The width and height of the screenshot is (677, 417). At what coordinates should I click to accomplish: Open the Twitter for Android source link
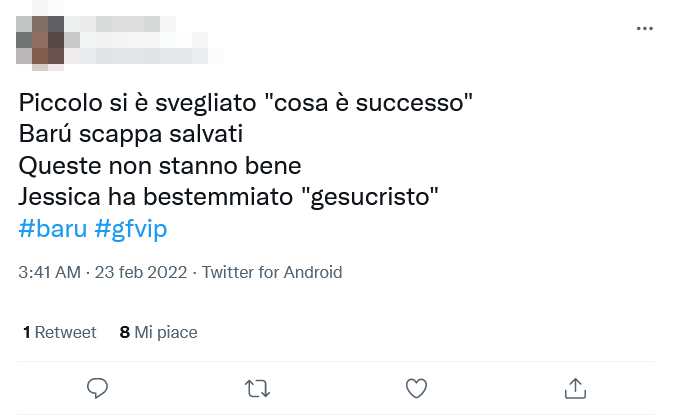[x=272, y=272]
